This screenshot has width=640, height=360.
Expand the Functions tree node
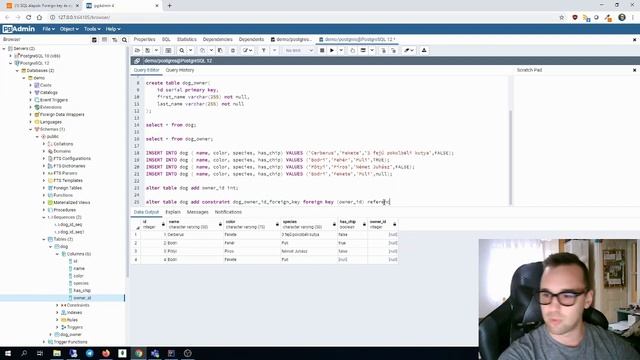point(44,195)
